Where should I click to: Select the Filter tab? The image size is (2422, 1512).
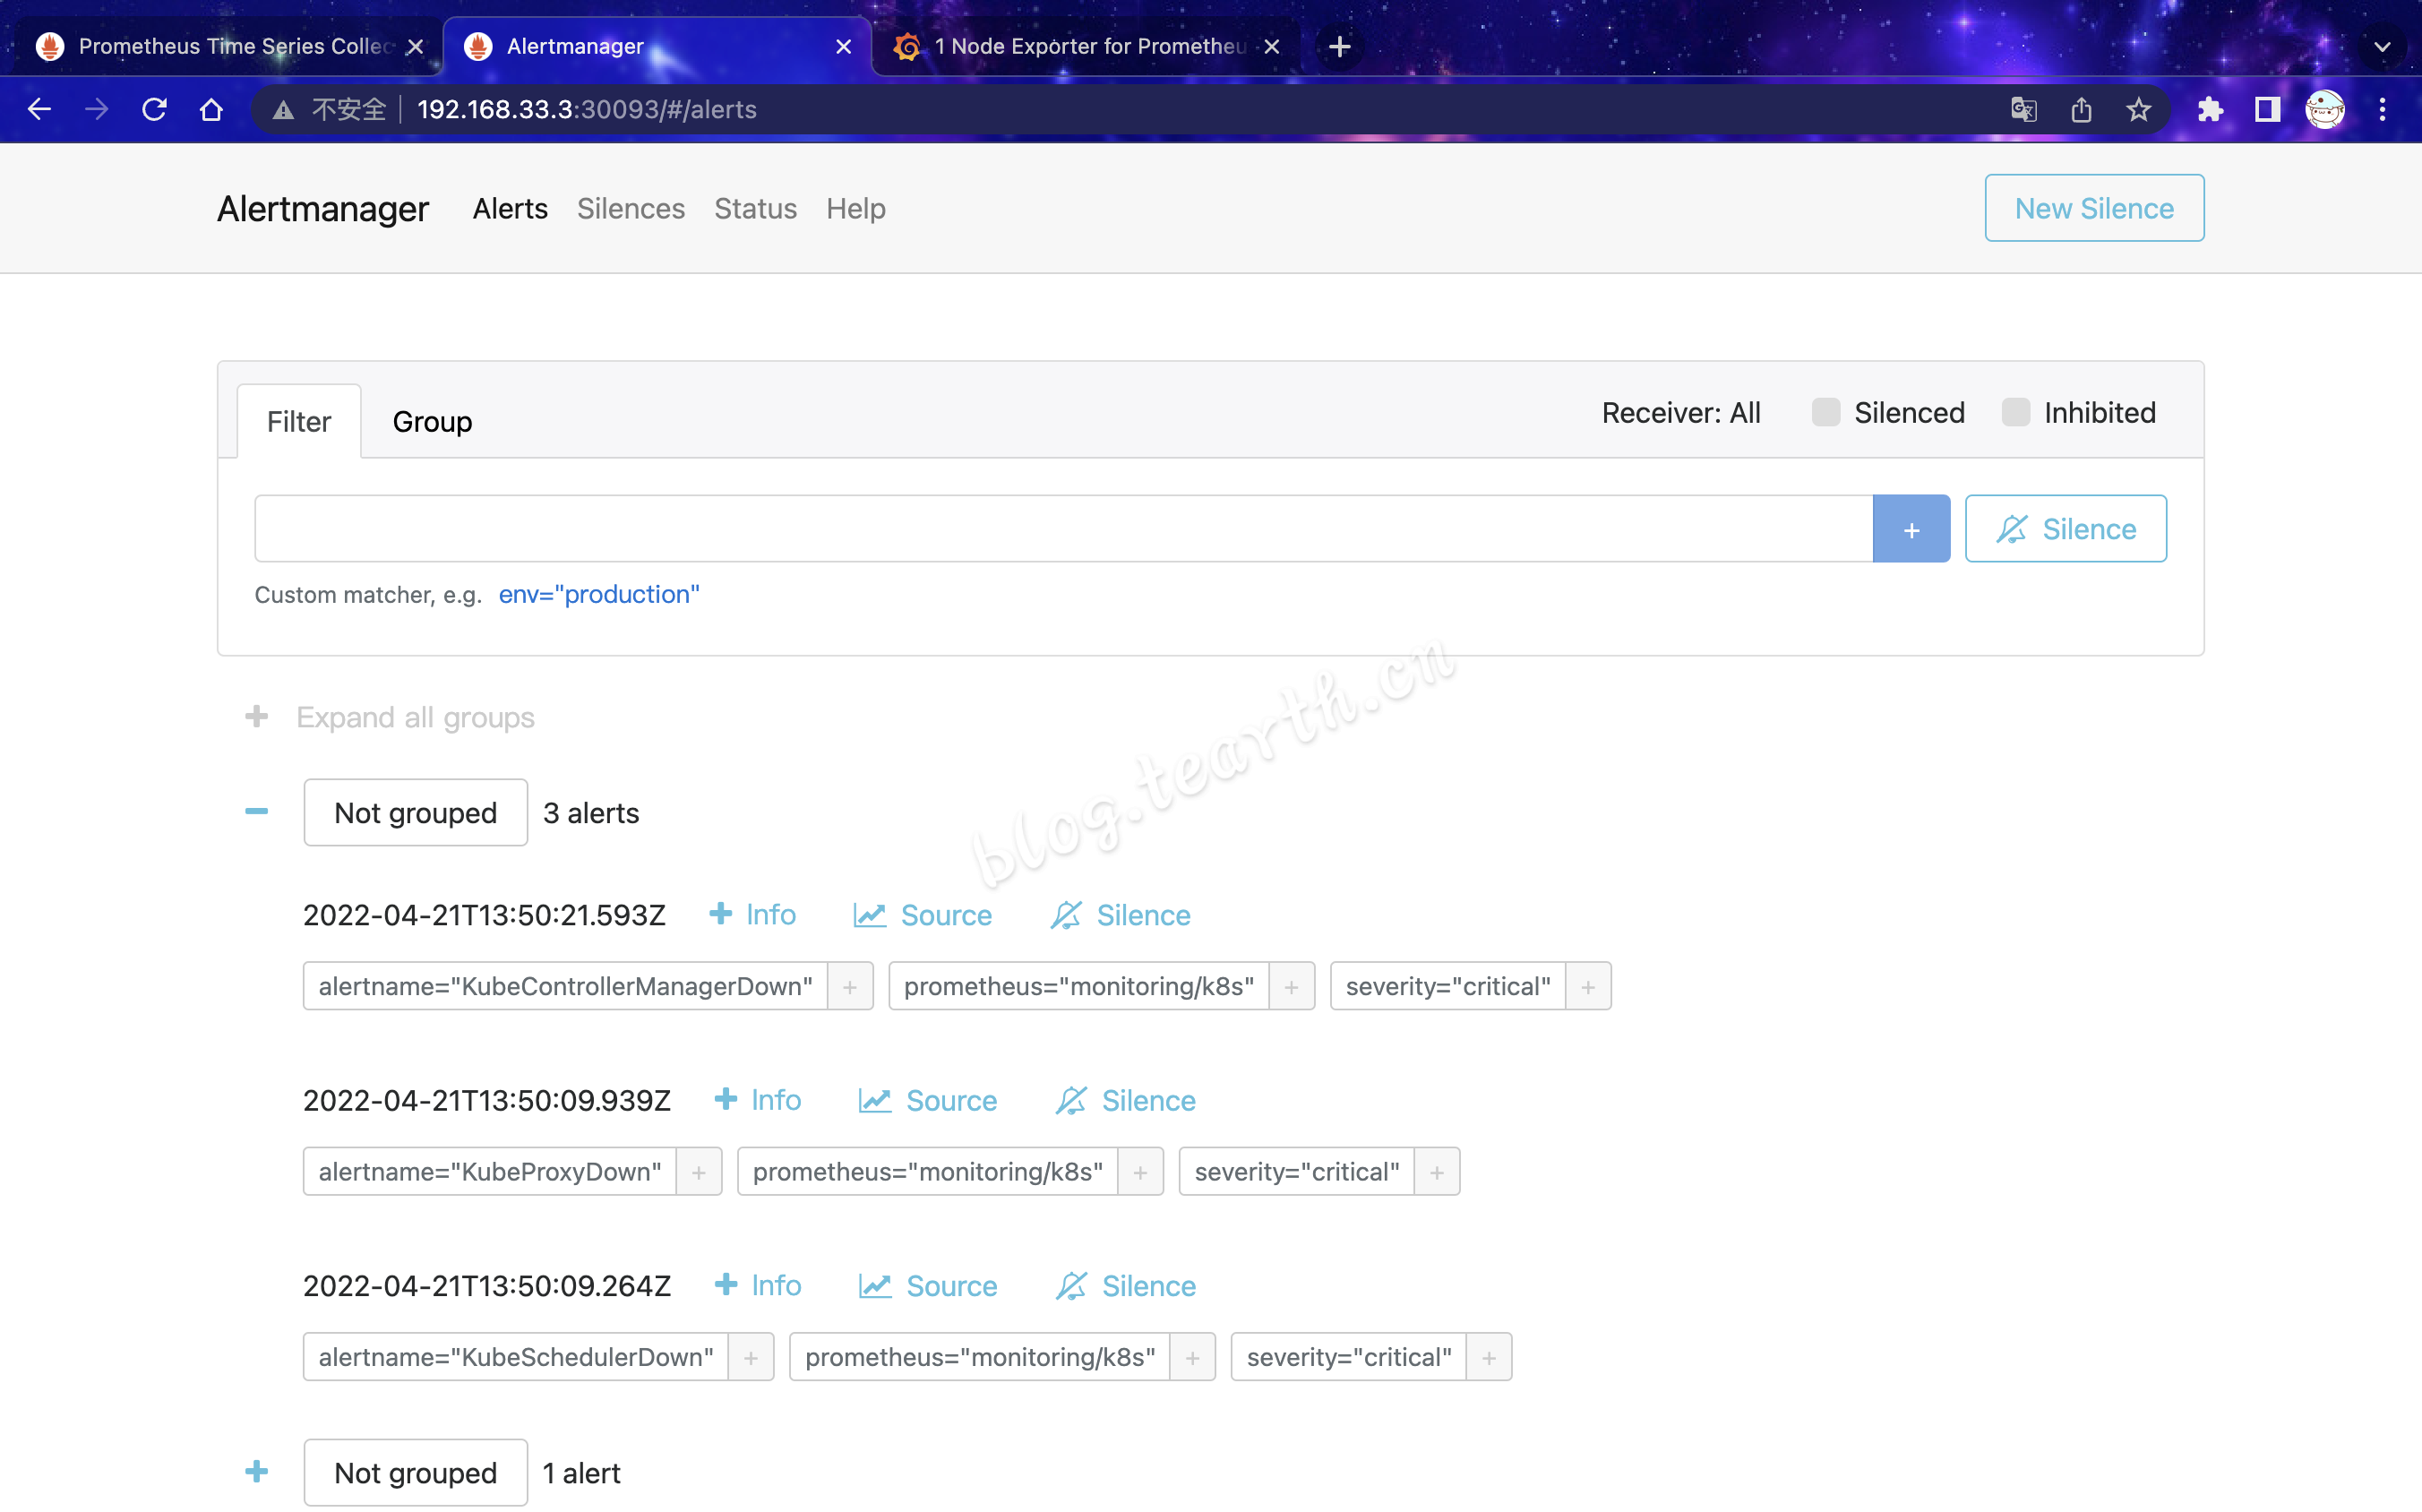[299, 421]
